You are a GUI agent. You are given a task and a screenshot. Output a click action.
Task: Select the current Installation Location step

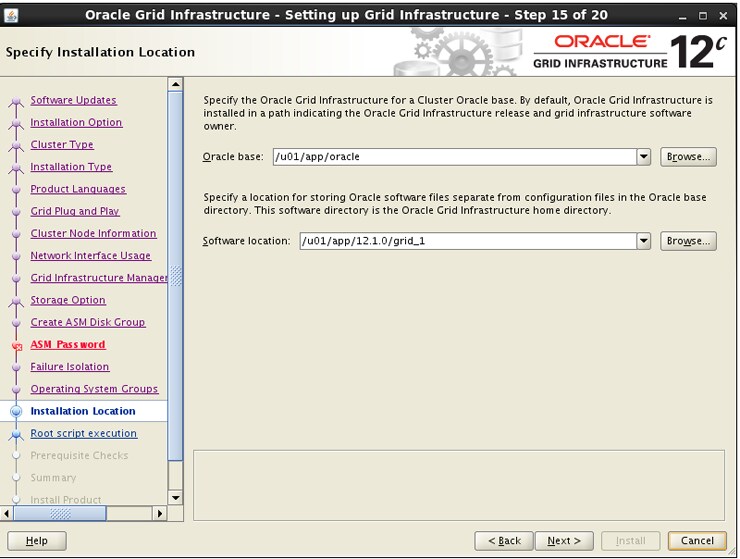click(x=83, y=411)
